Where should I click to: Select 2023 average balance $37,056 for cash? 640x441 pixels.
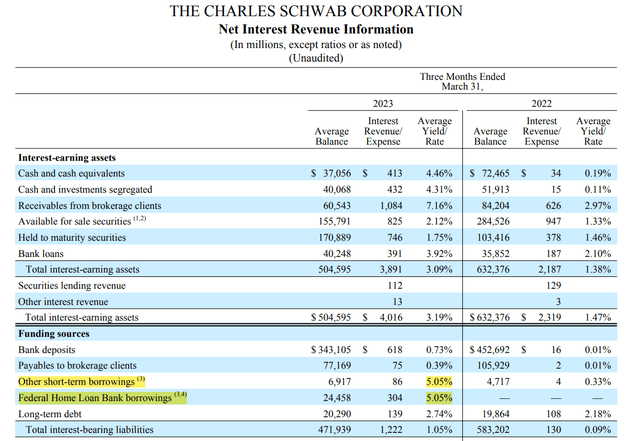coord(331,174)
